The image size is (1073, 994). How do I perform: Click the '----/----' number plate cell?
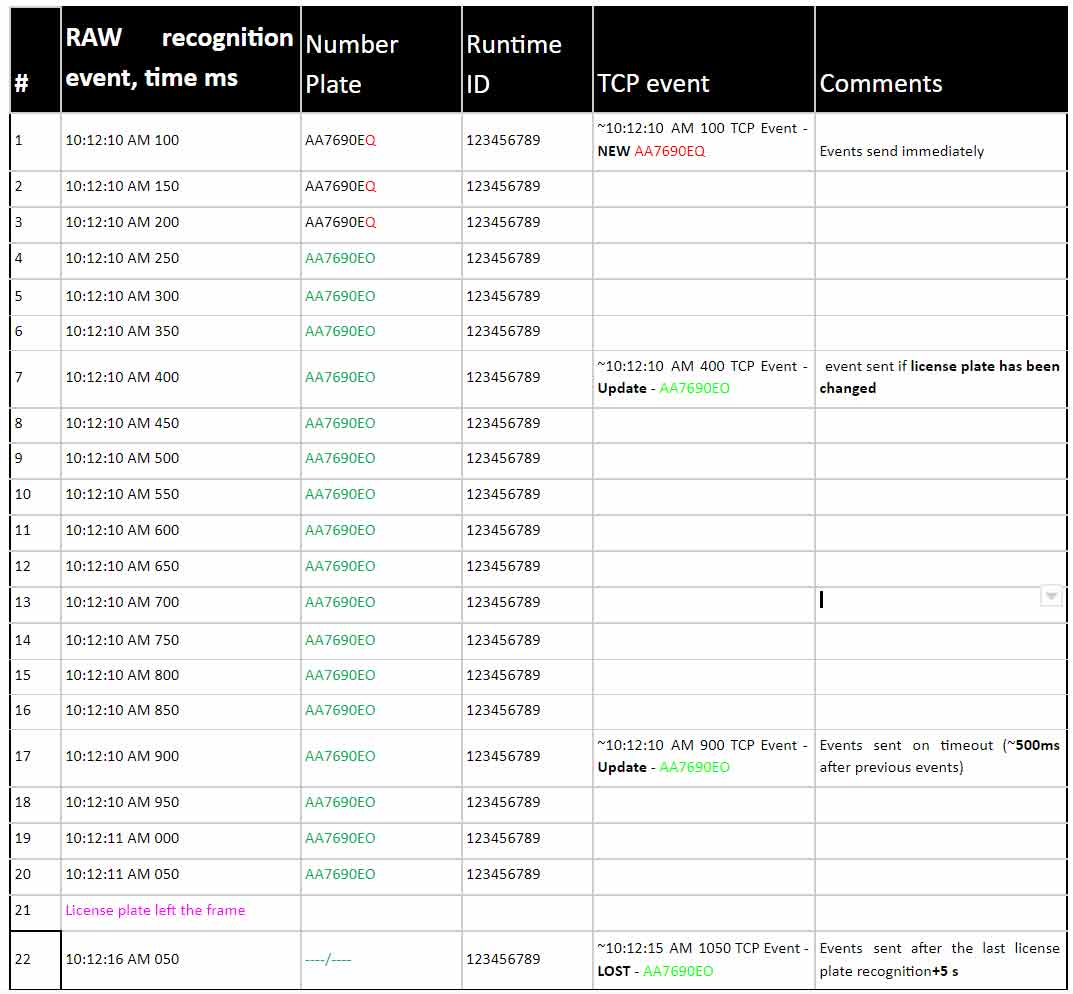[329, 959]
